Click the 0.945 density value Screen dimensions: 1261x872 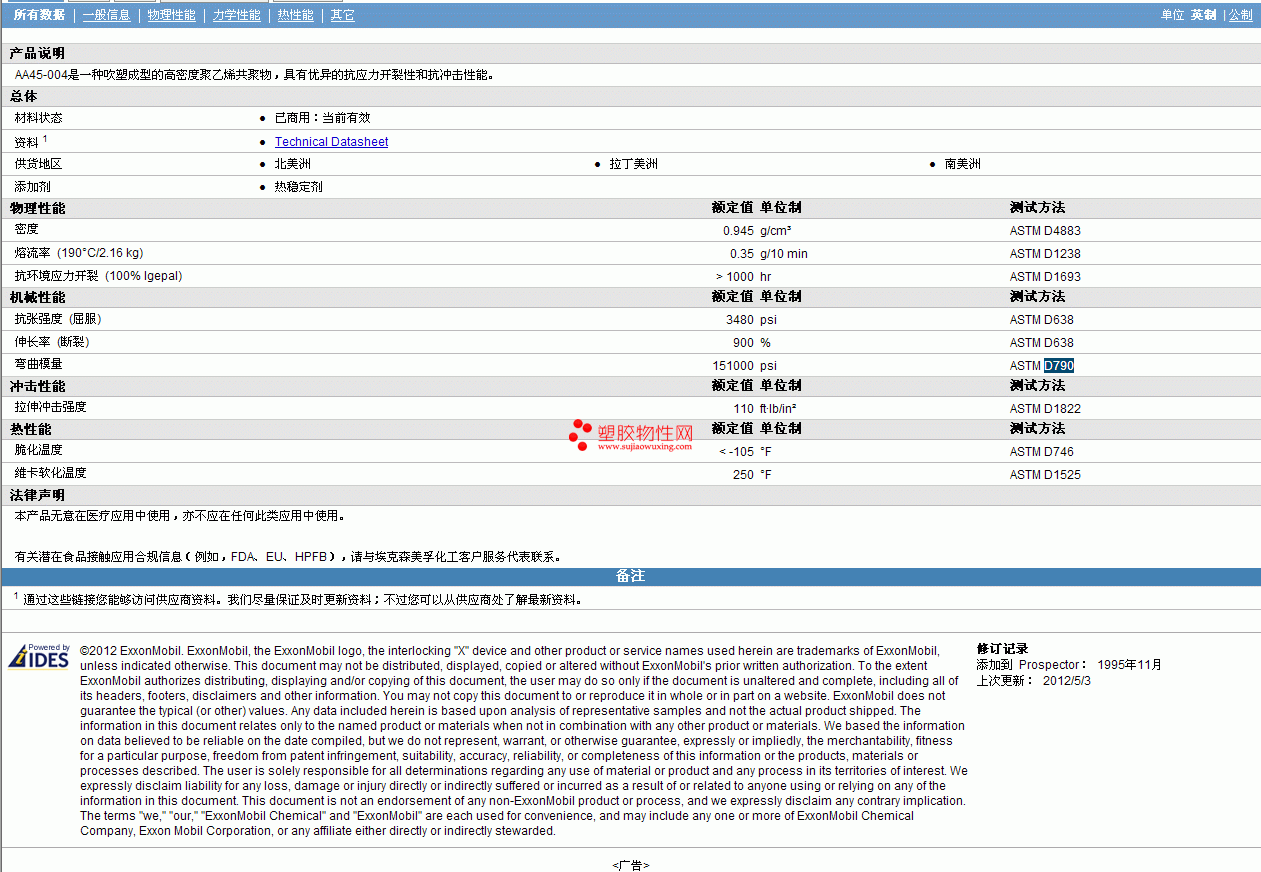(x=738, y=231)
